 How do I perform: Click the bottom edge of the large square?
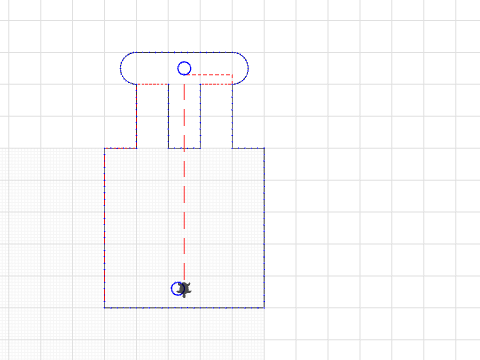point(184,307)
